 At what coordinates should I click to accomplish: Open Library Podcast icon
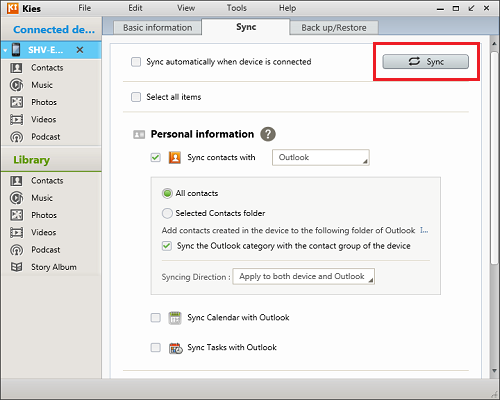pyautogui.click(x=16, y=250)
